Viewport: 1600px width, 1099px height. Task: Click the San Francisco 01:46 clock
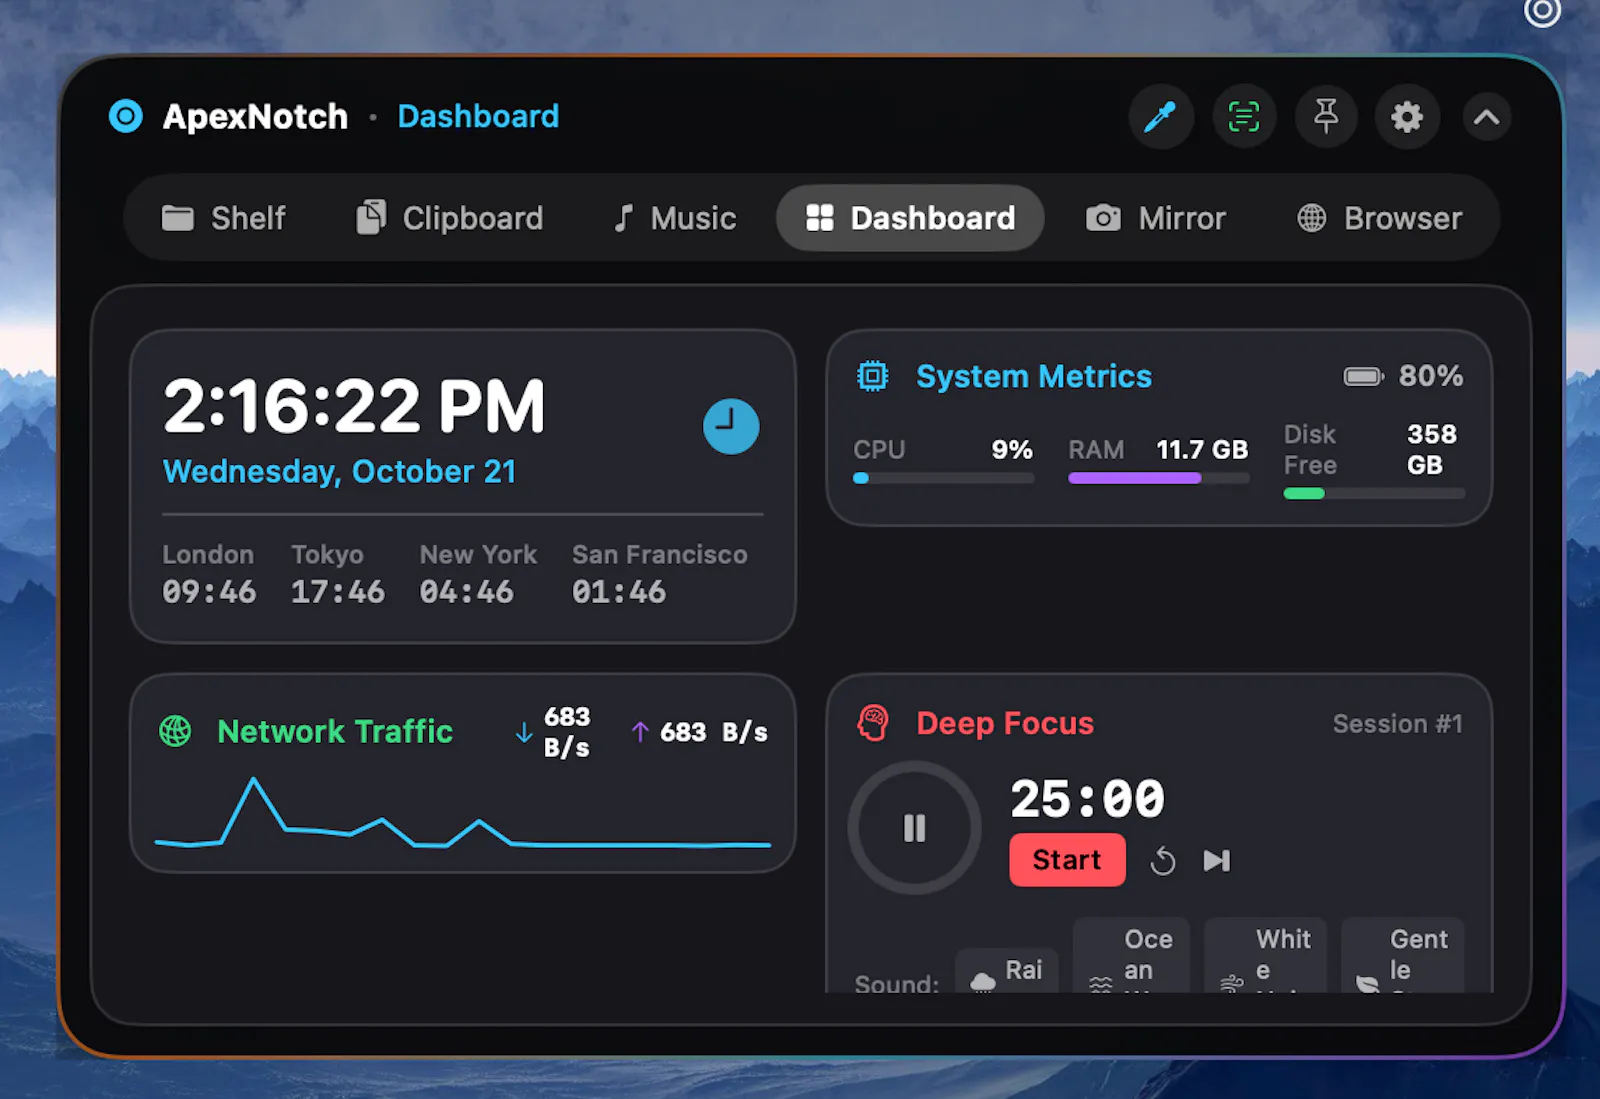pos(659,575)
